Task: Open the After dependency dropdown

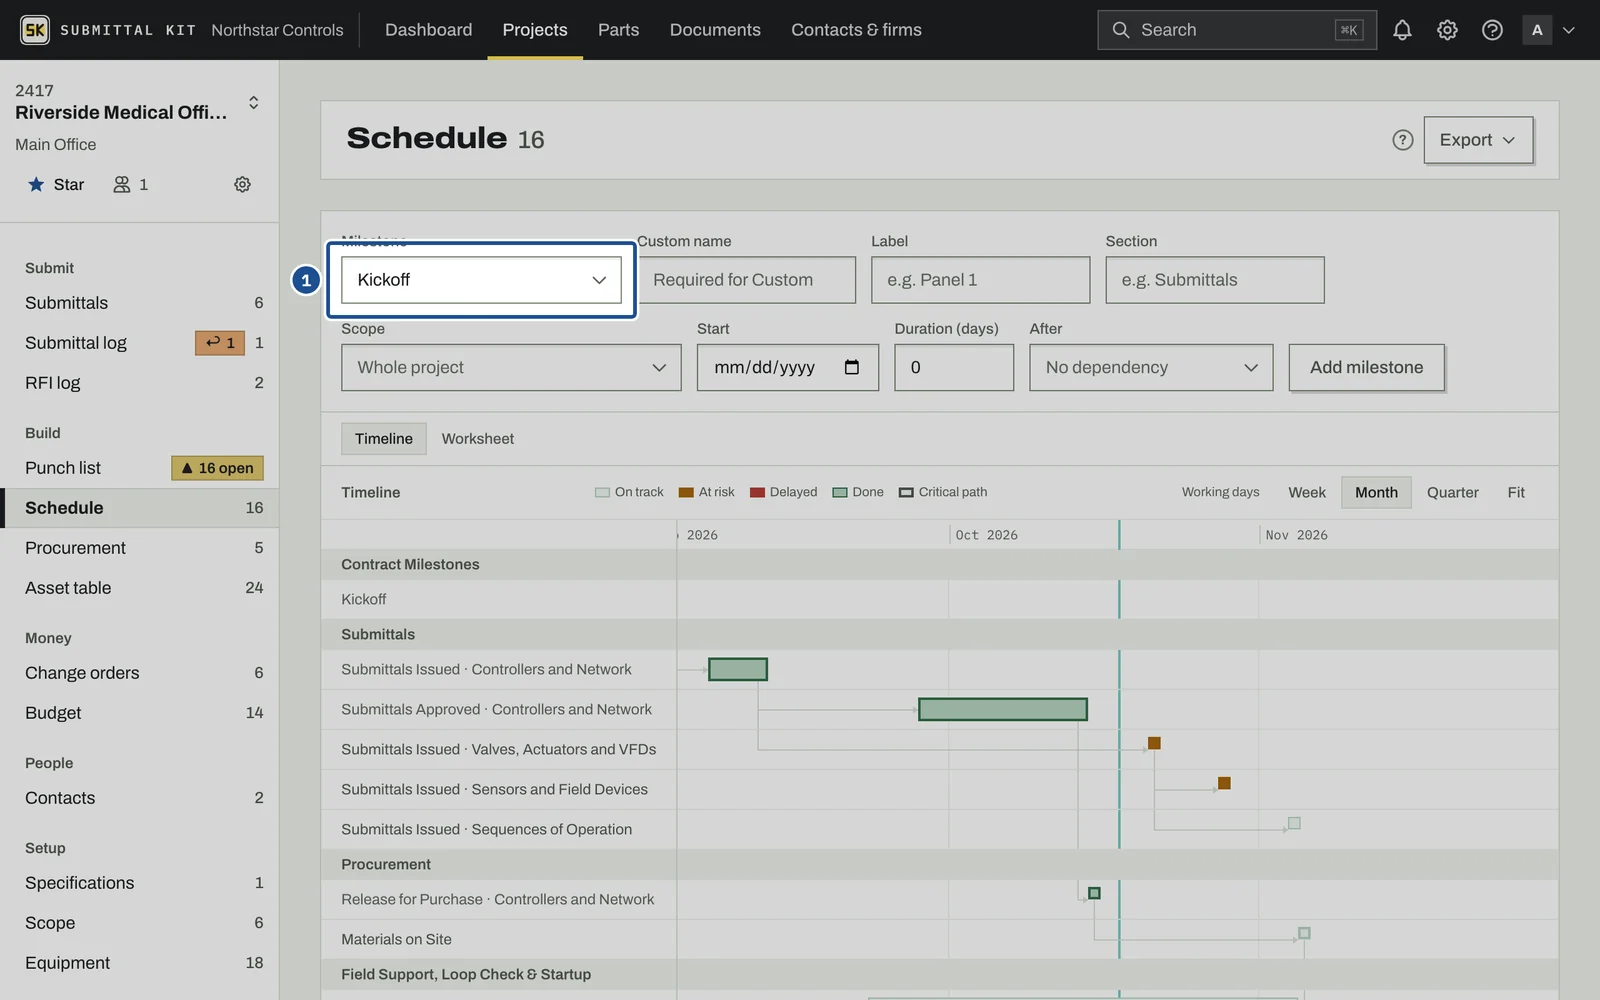Action: [x=1151, y=367]
